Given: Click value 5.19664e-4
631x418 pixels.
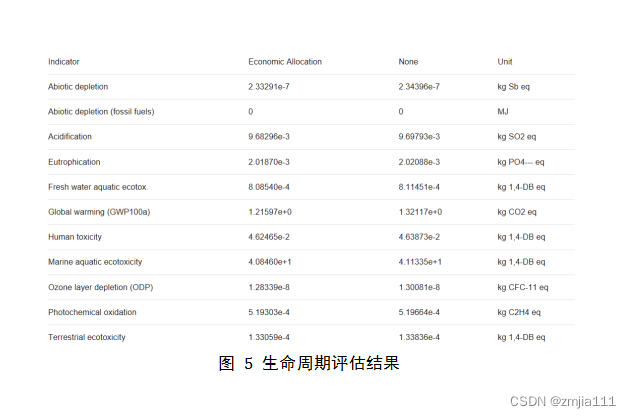Looking at the screenshot, I should 419,312.
